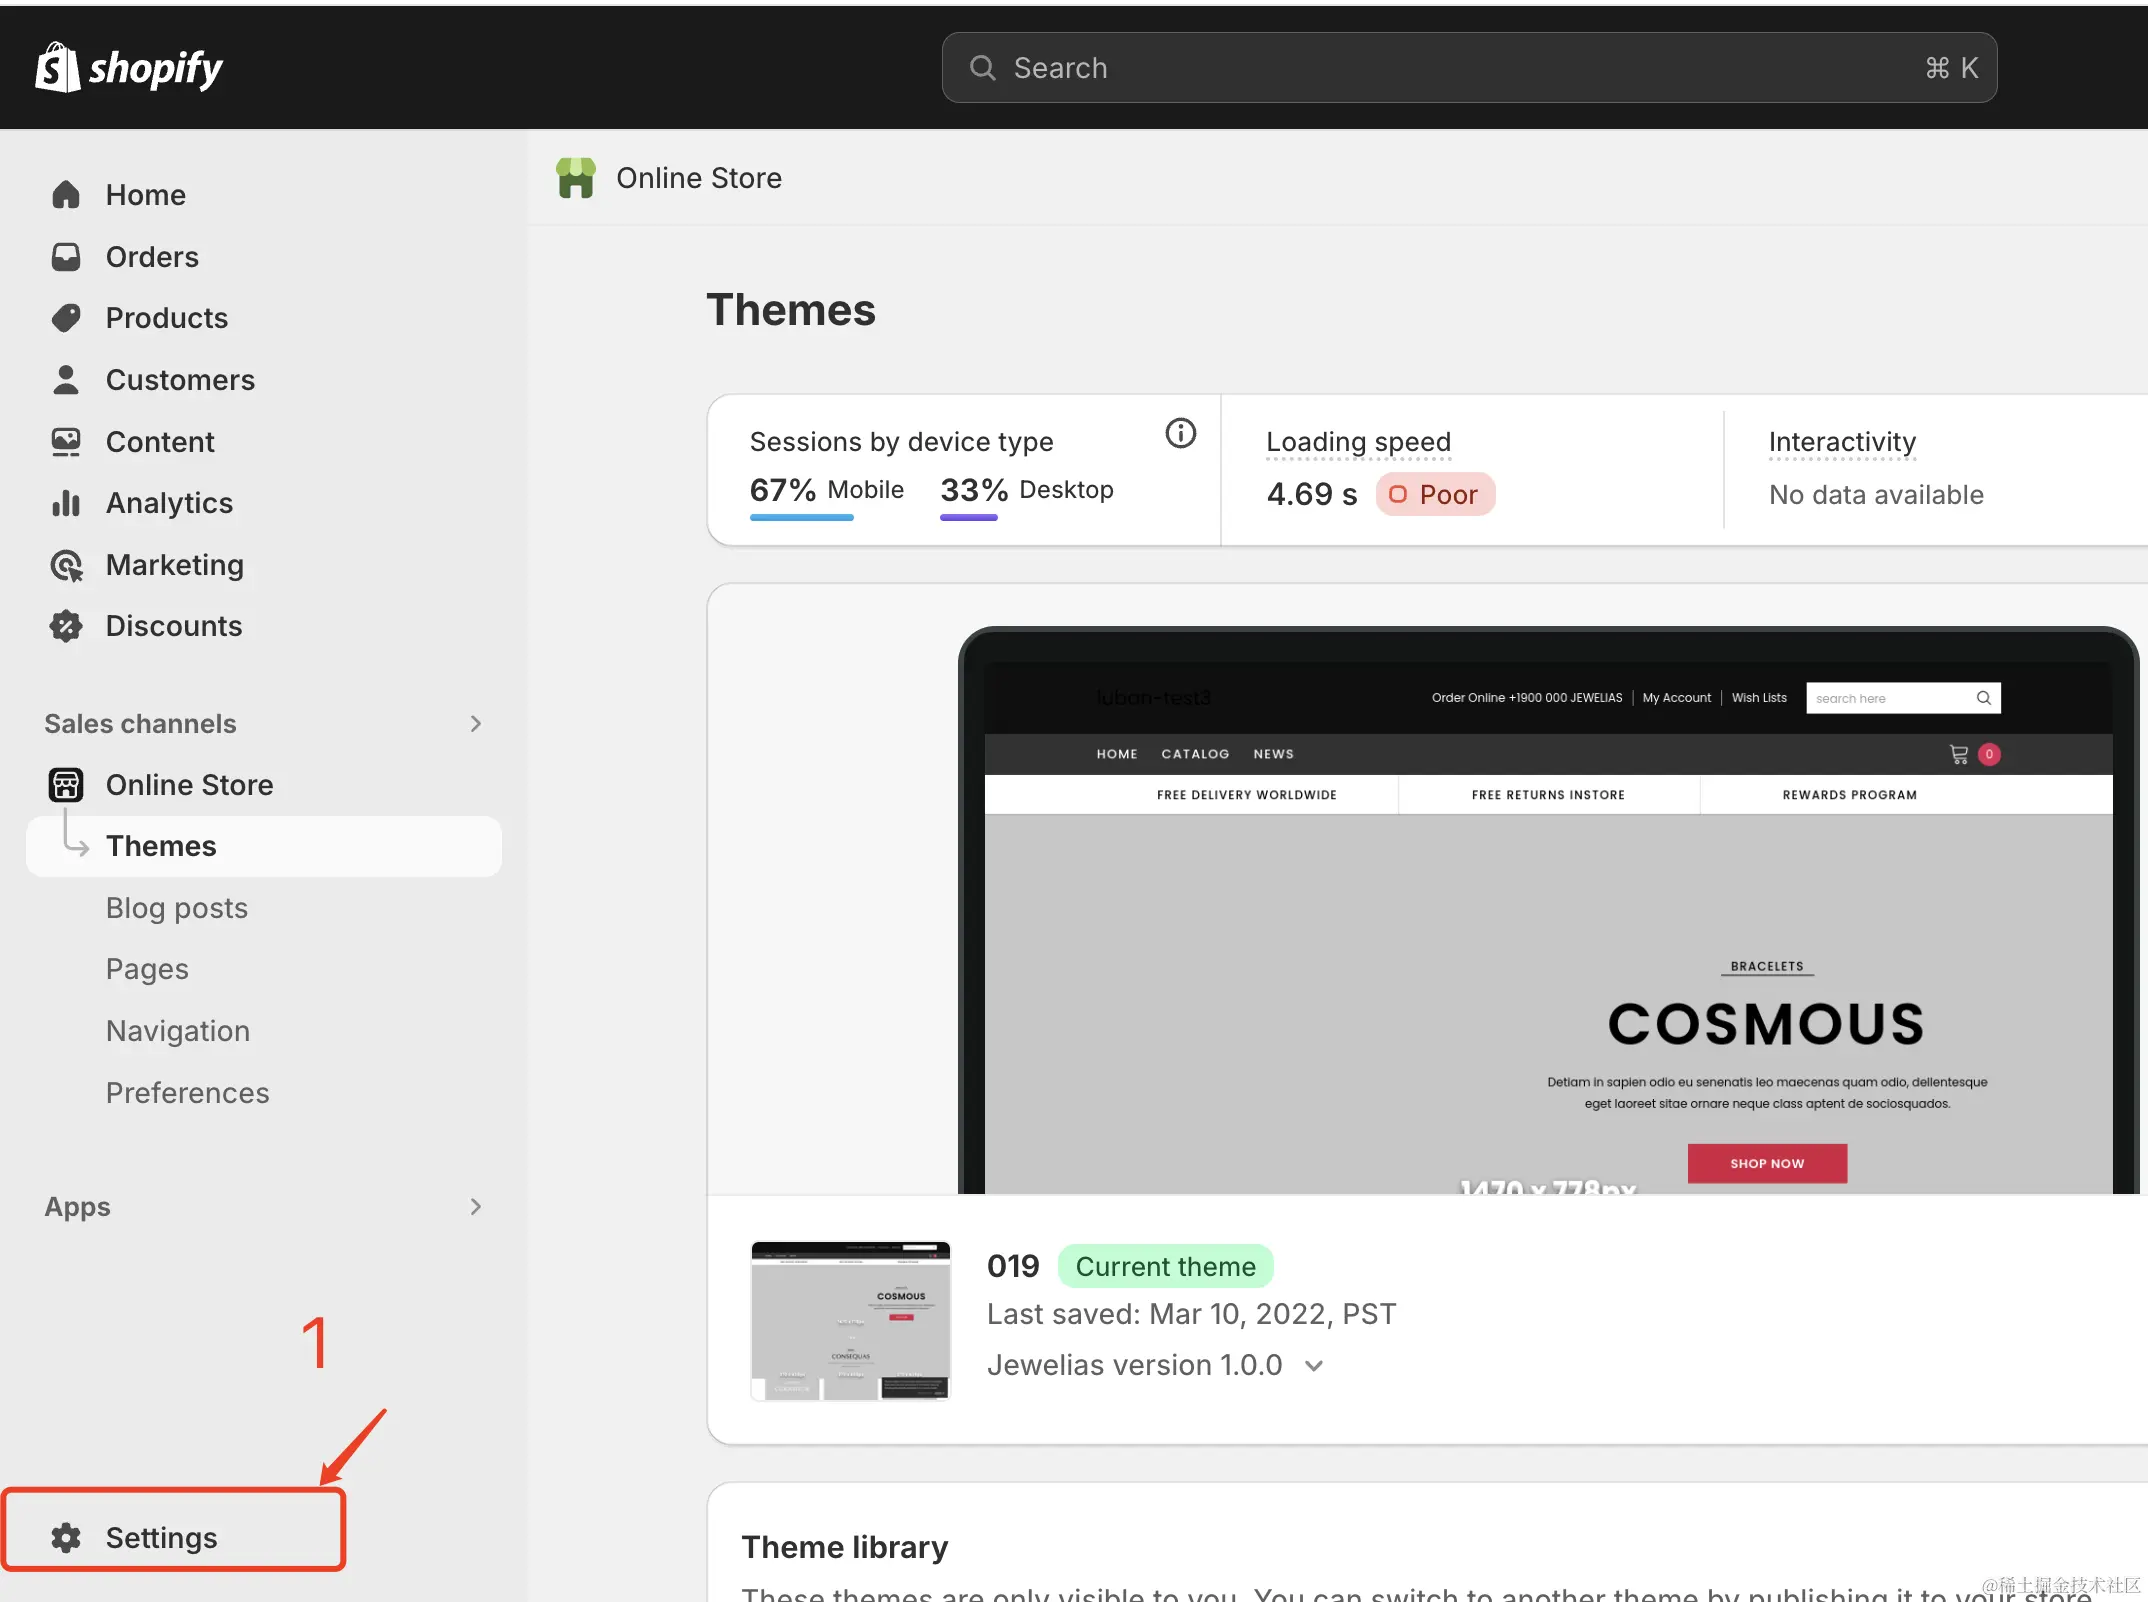Click the Sessions info circle icon

point(1180,433)
